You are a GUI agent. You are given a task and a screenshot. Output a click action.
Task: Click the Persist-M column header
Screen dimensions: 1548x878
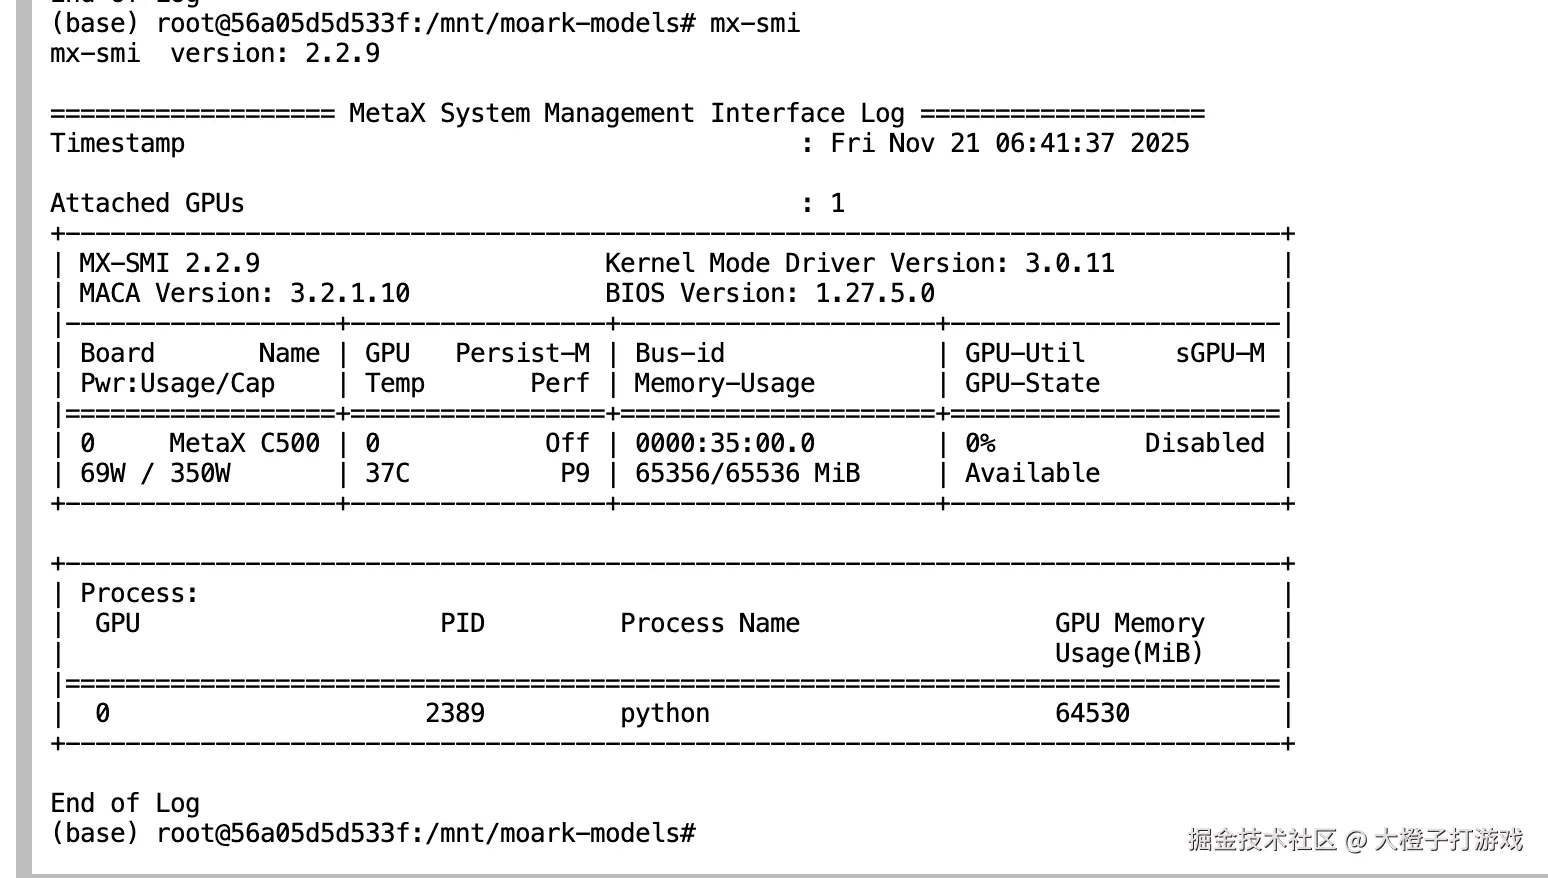(x=522, y=353)
